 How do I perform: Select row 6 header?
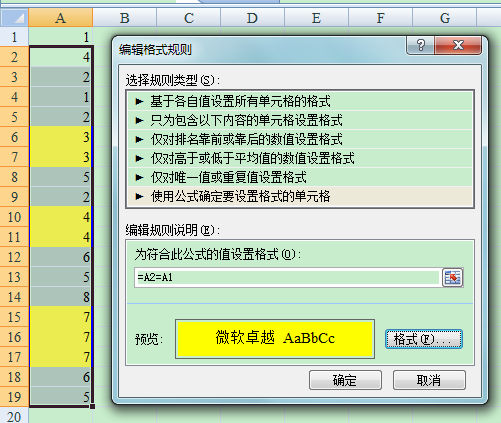pyautogui.click(x=14, y=137)
